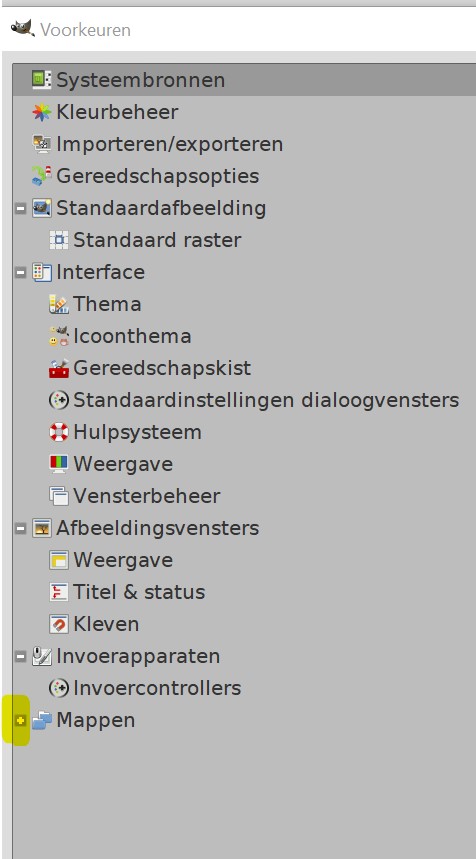Select Icoonthema under Interface
This screenshot has height=859, width=476.
pos(132,336)
